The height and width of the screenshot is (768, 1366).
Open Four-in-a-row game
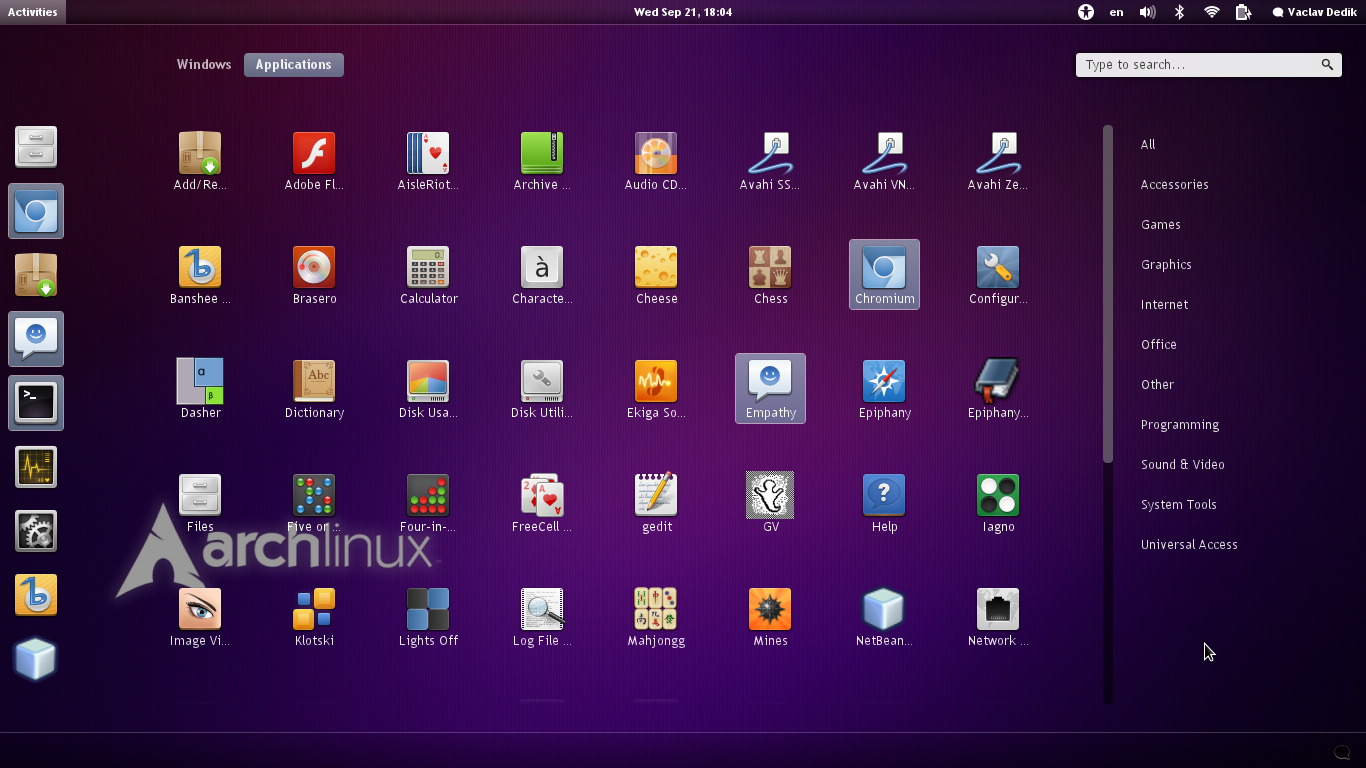click(x=428, y=503)
